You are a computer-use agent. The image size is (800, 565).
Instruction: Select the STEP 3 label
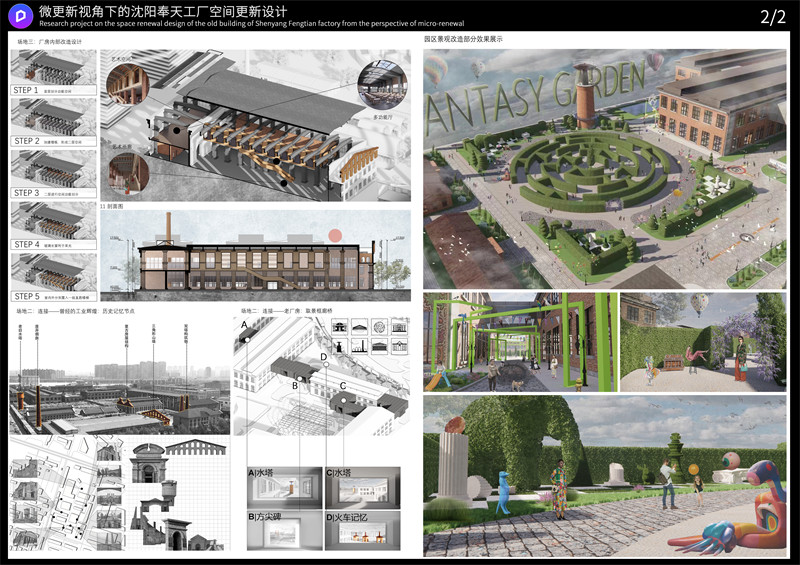coord(27,193)
